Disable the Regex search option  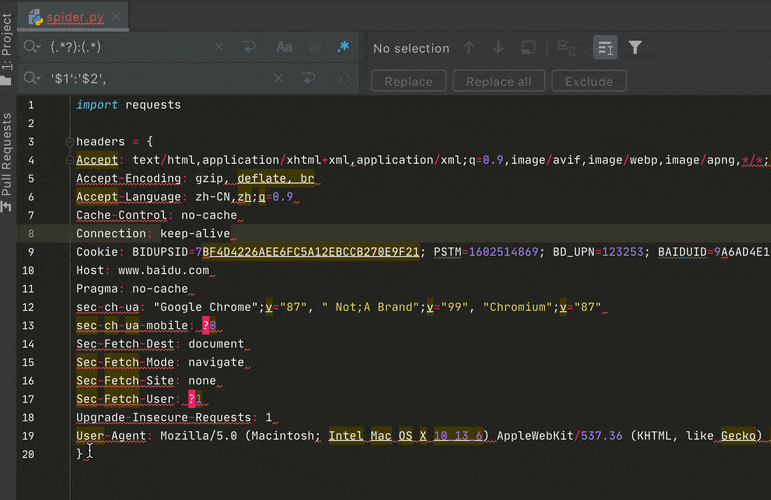tap(343, 47)
